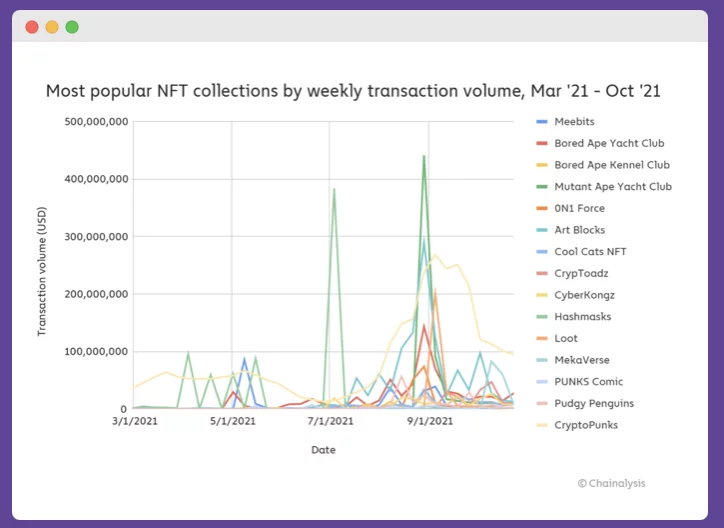Click the CryptoPunks legend label

(586, 425)
